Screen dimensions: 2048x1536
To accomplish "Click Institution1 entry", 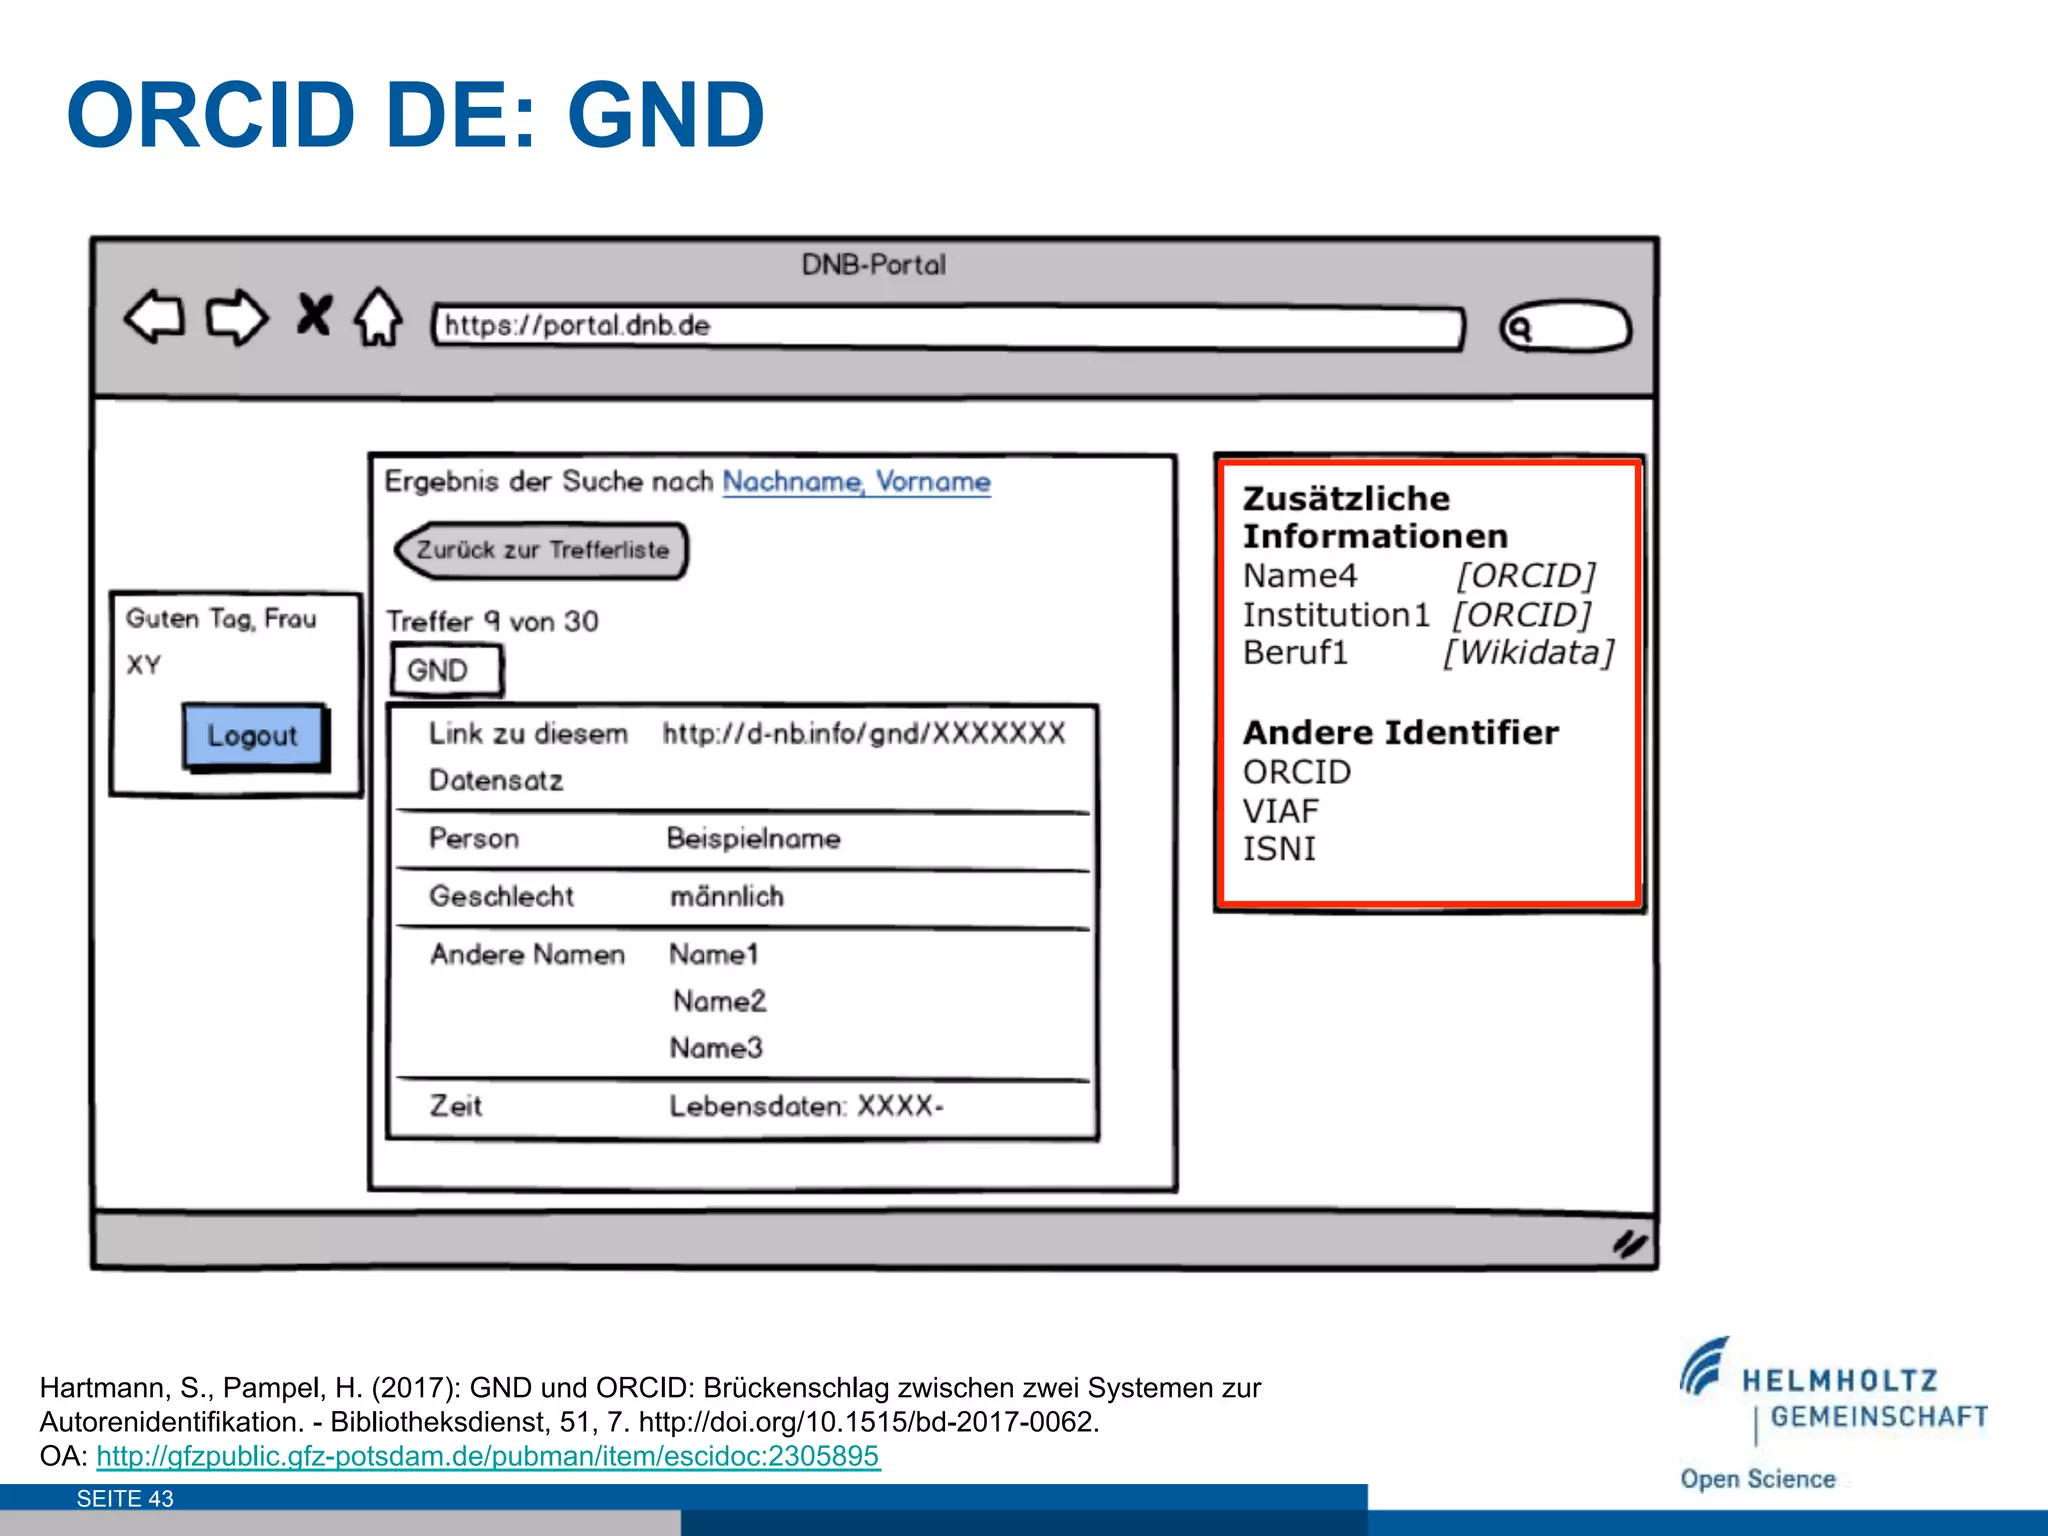I will 1336,615.
